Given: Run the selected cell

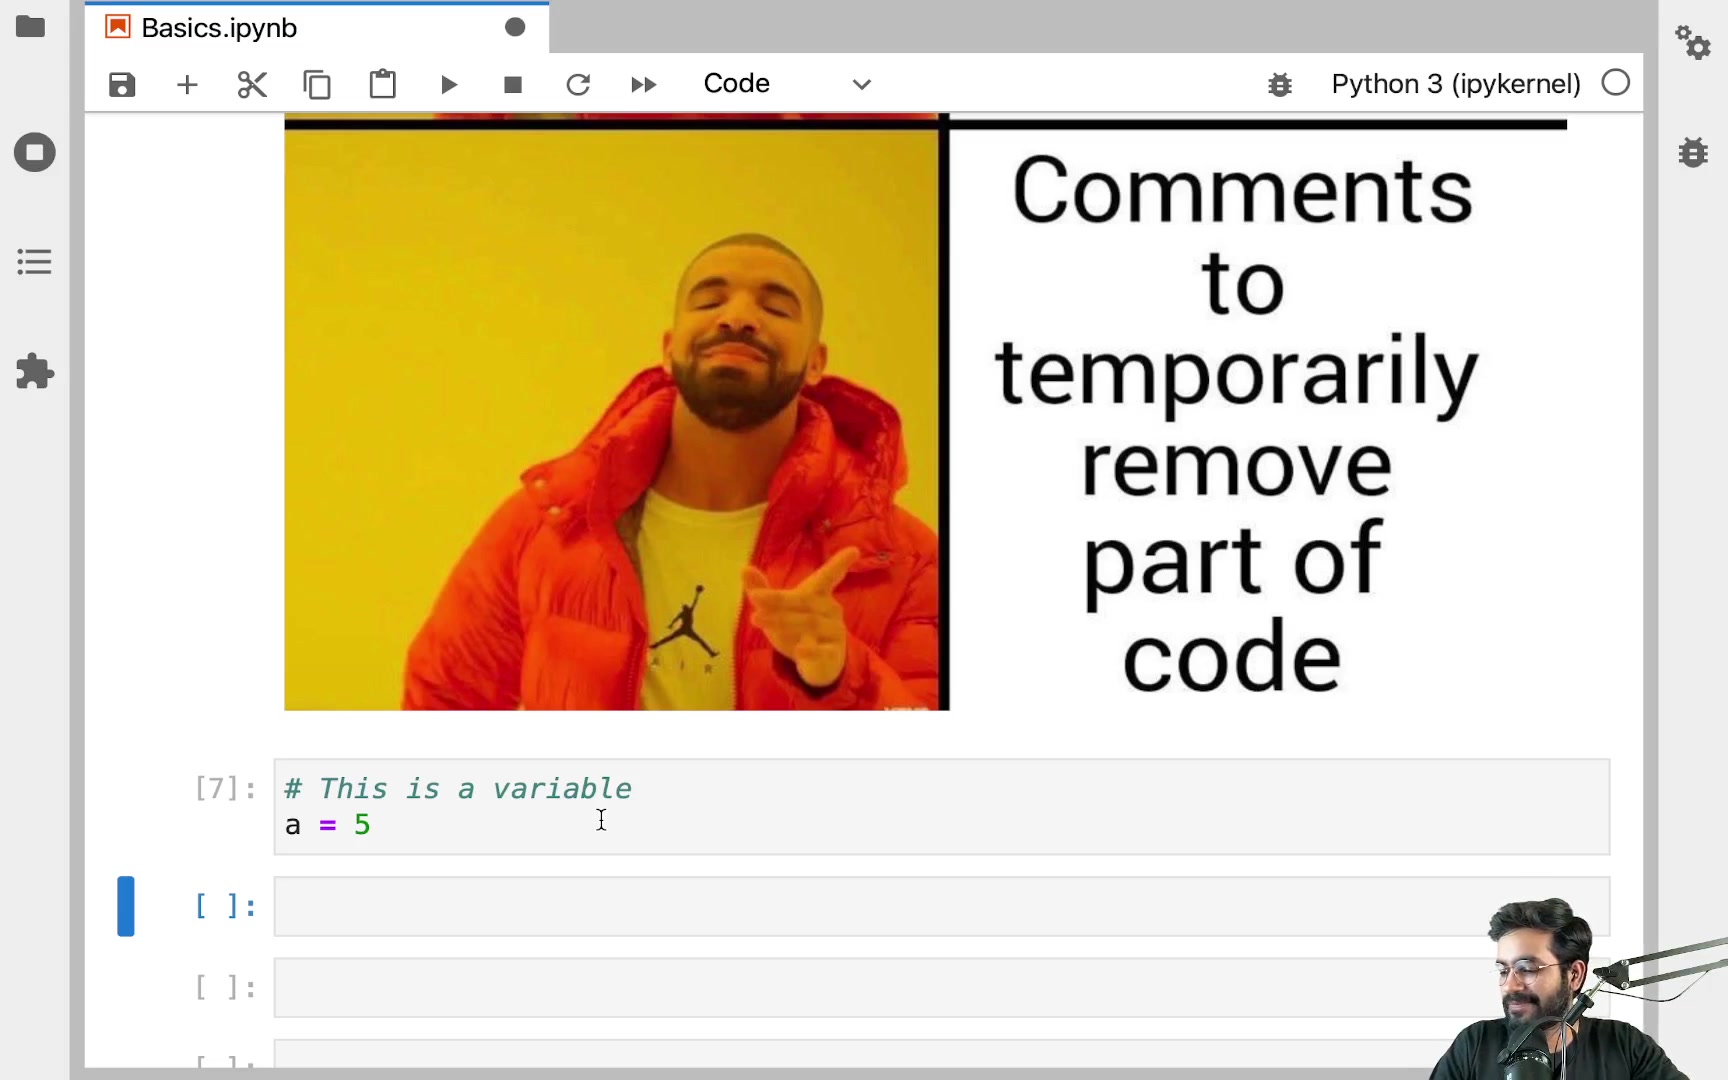Looking at the screenshot, I should (449, 85).
